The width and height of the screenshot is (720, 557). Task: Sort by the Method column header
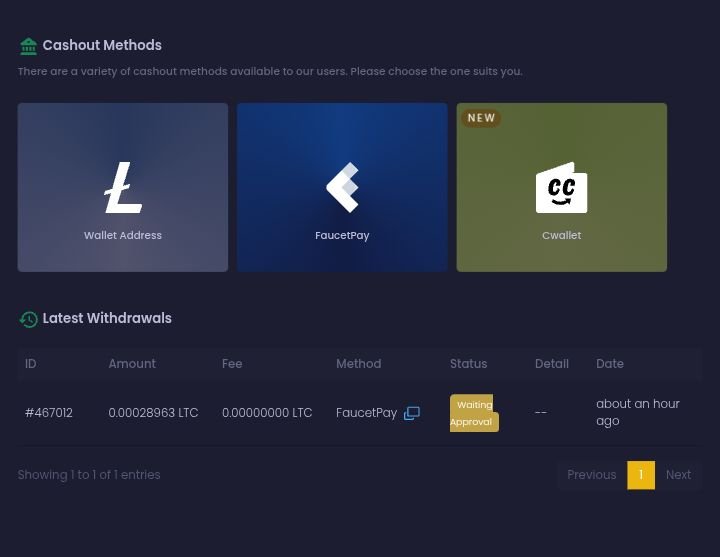click(359, 364)
